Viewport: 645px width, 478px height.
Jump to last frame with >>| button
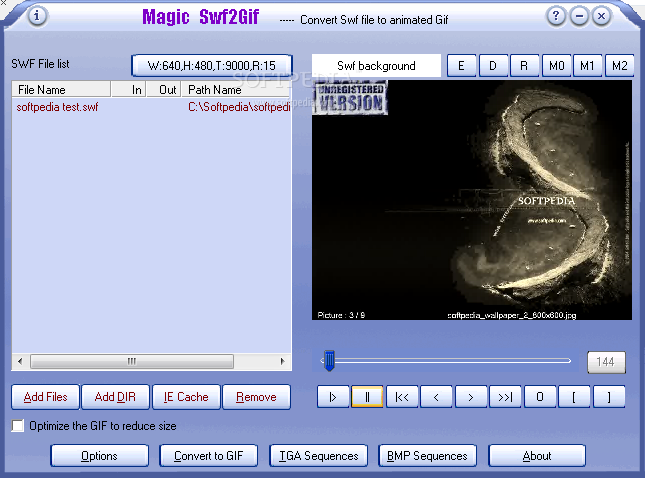pyautogui.click(x=506, y=397)
